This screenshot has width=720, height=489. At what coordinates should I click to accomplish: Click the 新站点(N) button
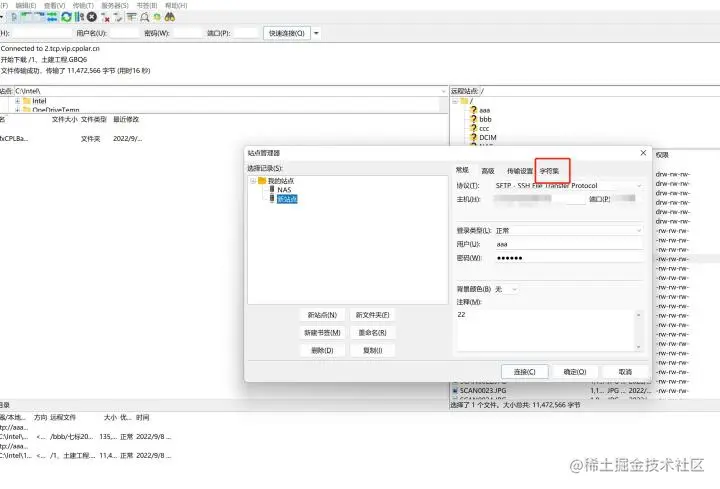point(322,315)
